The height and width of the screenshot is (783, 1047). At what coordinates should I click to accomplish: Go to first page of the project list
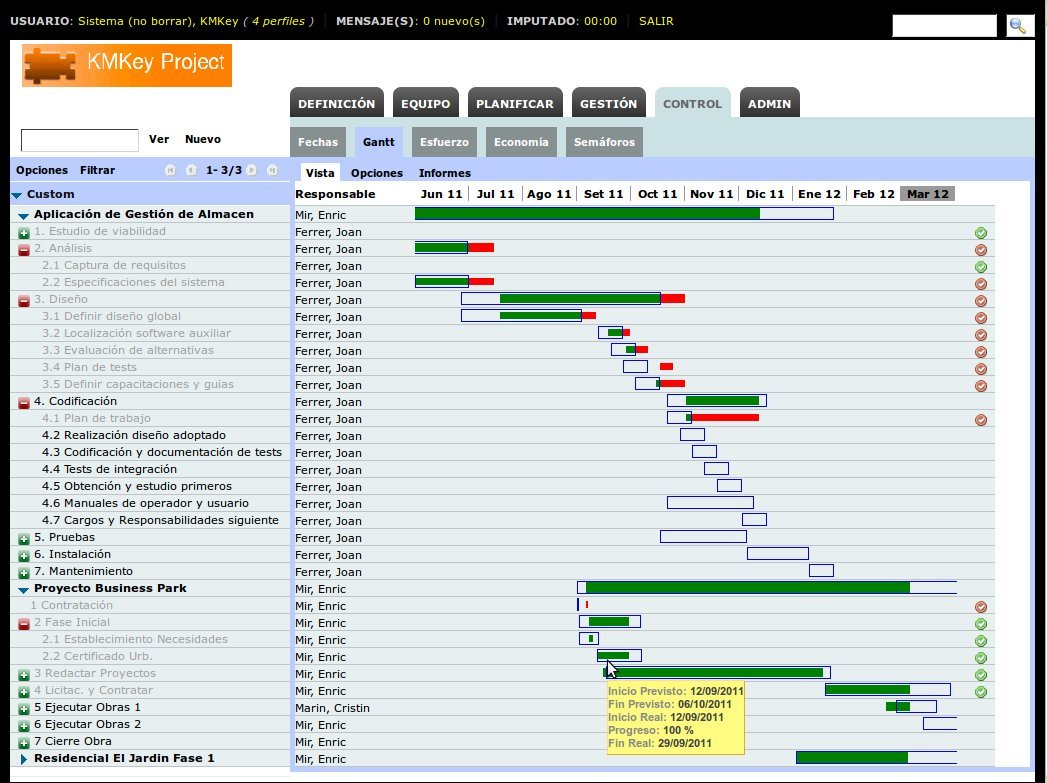click(x=171, y=171)
